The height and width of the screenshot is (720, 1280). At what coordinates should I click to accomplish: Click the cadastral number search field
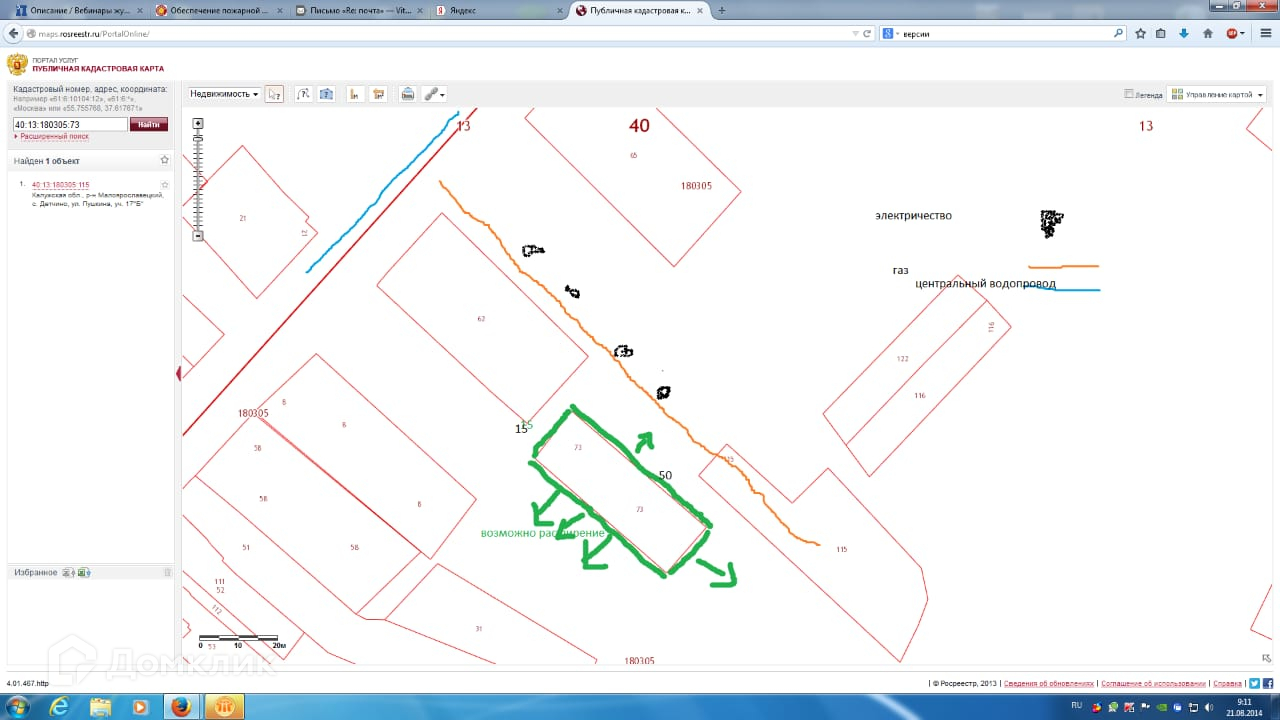[70, 124]
